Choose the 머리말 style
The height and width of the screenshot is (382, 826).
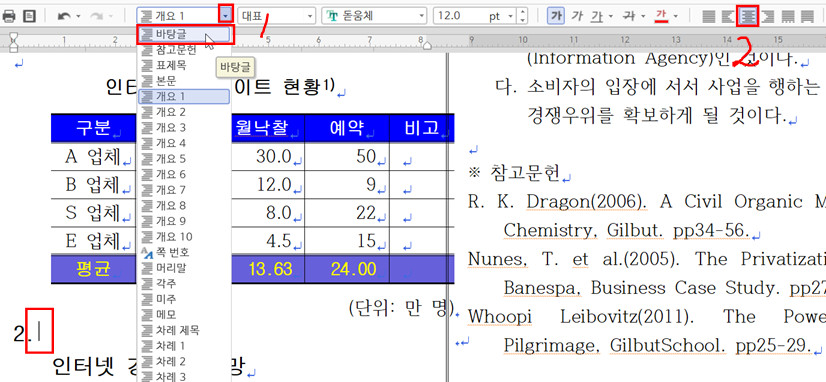click(x=184, y=268)
